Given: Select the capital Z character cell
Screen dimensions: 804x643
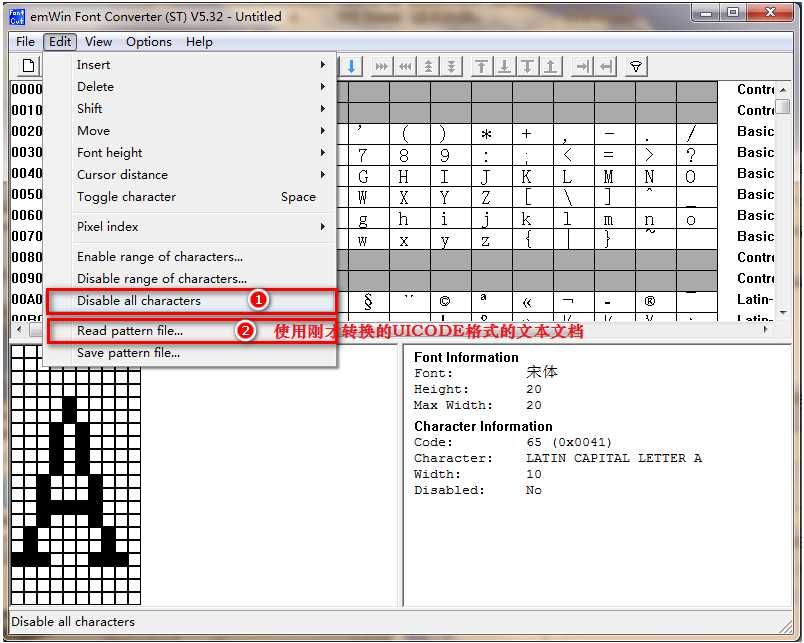Looking at the screenshot, I should [492, 198].
